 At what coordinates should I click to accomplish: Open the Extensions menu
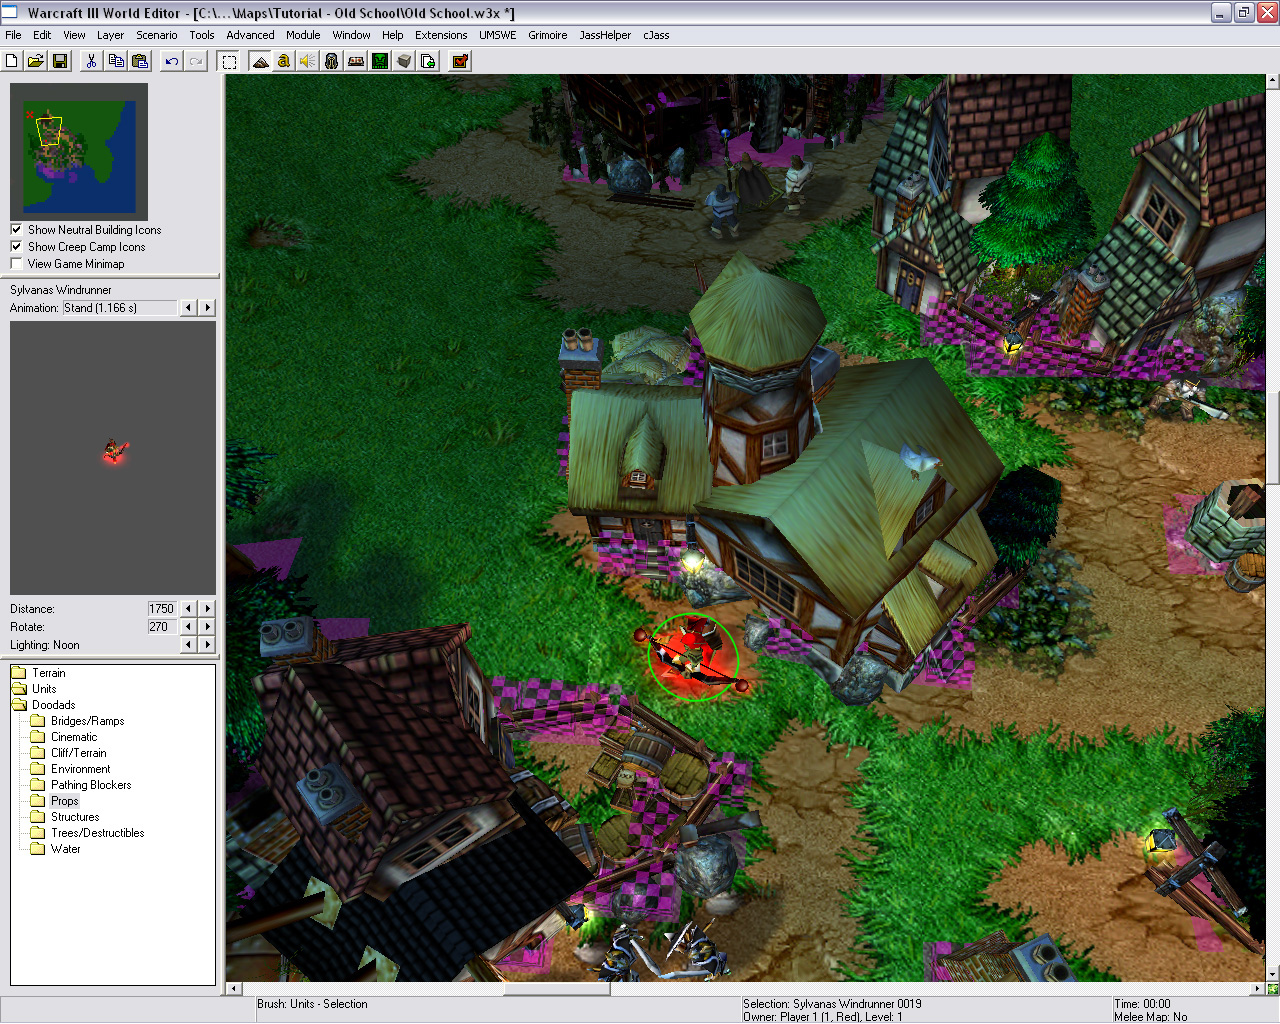(441, 35)
